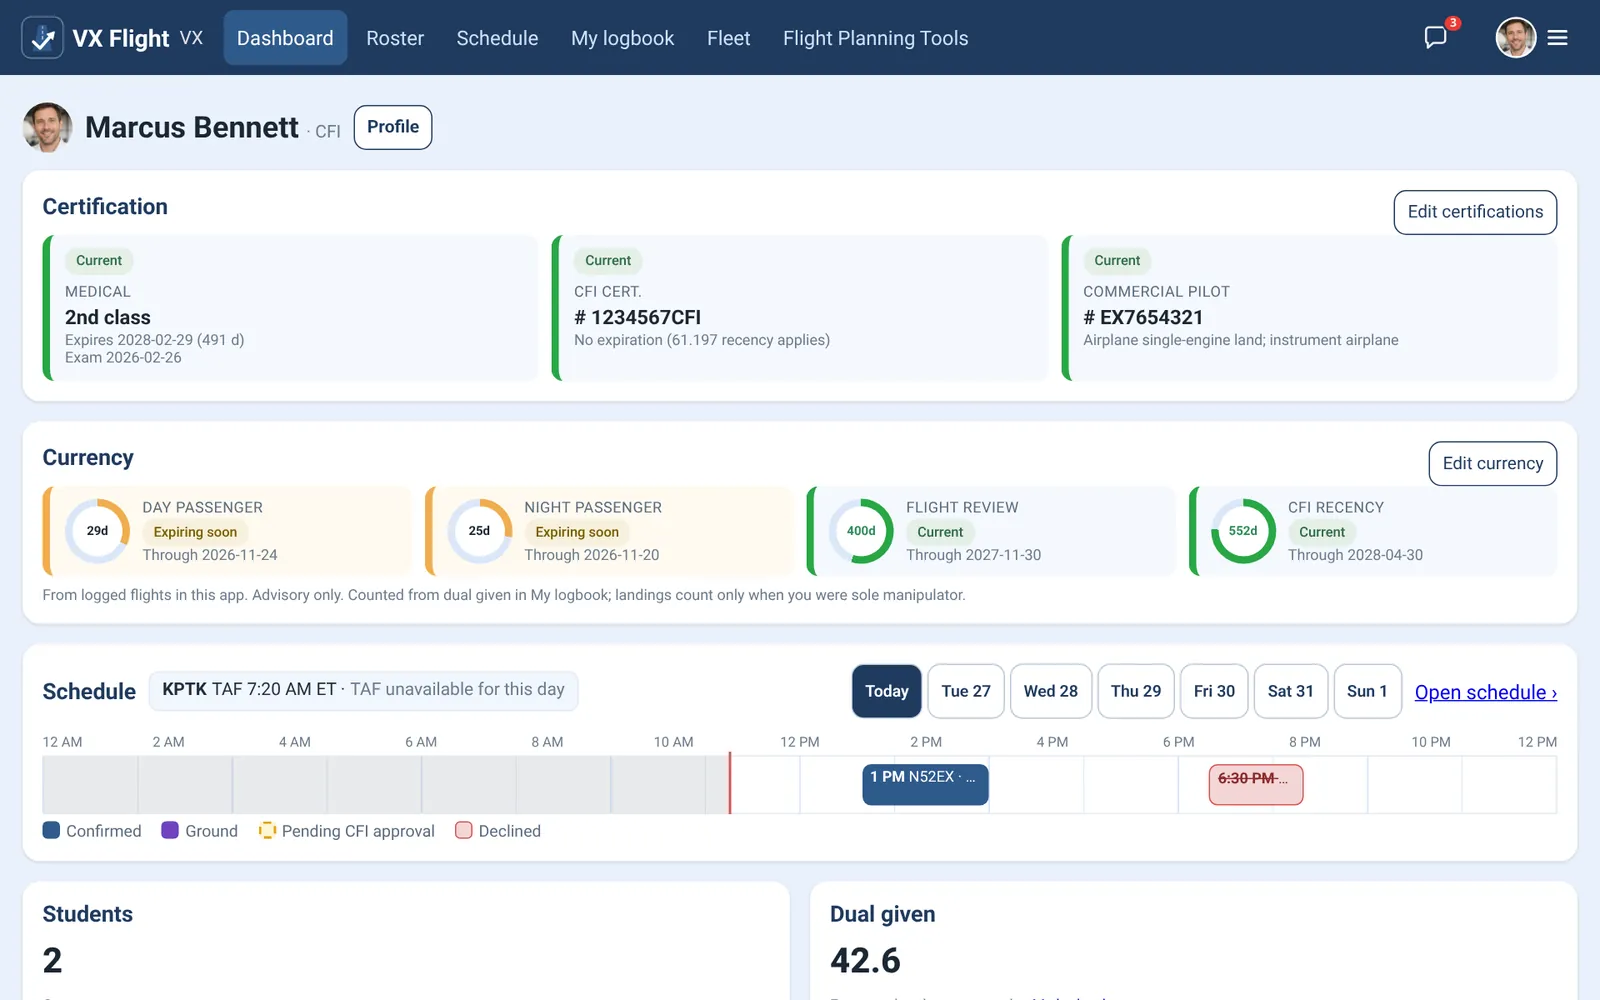Open My logbook

click(x=623, y=38)
